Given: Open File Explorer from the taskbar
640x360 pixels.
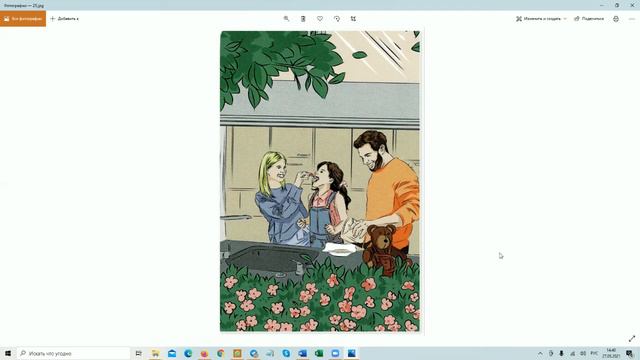Looking at the screenshot, I should tap(156, 353).
